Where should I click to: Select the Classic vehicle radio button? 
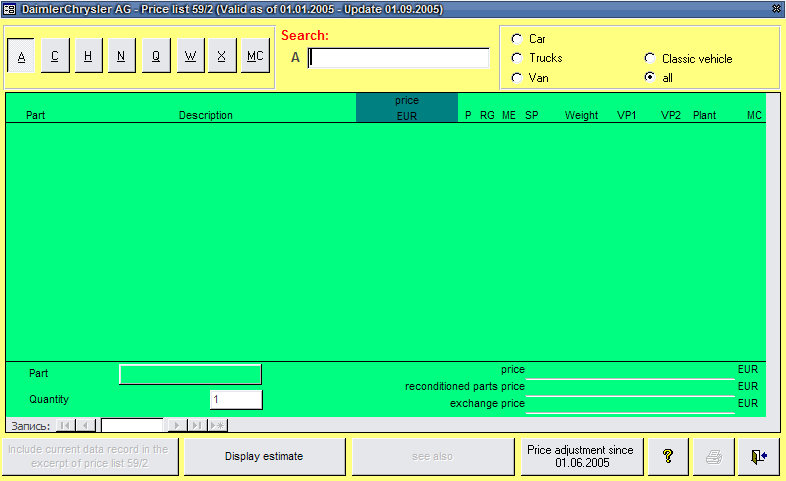[650, 58]
